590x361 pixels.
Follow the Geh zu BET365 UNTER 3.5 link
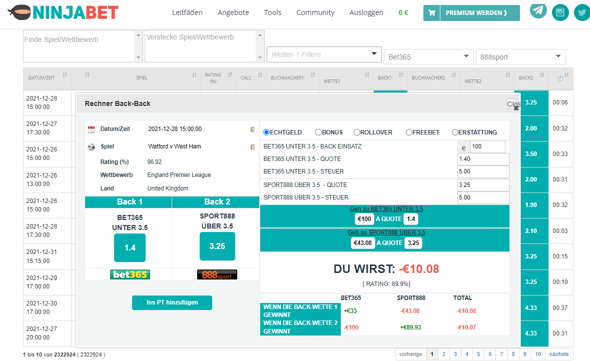(386, 209)
